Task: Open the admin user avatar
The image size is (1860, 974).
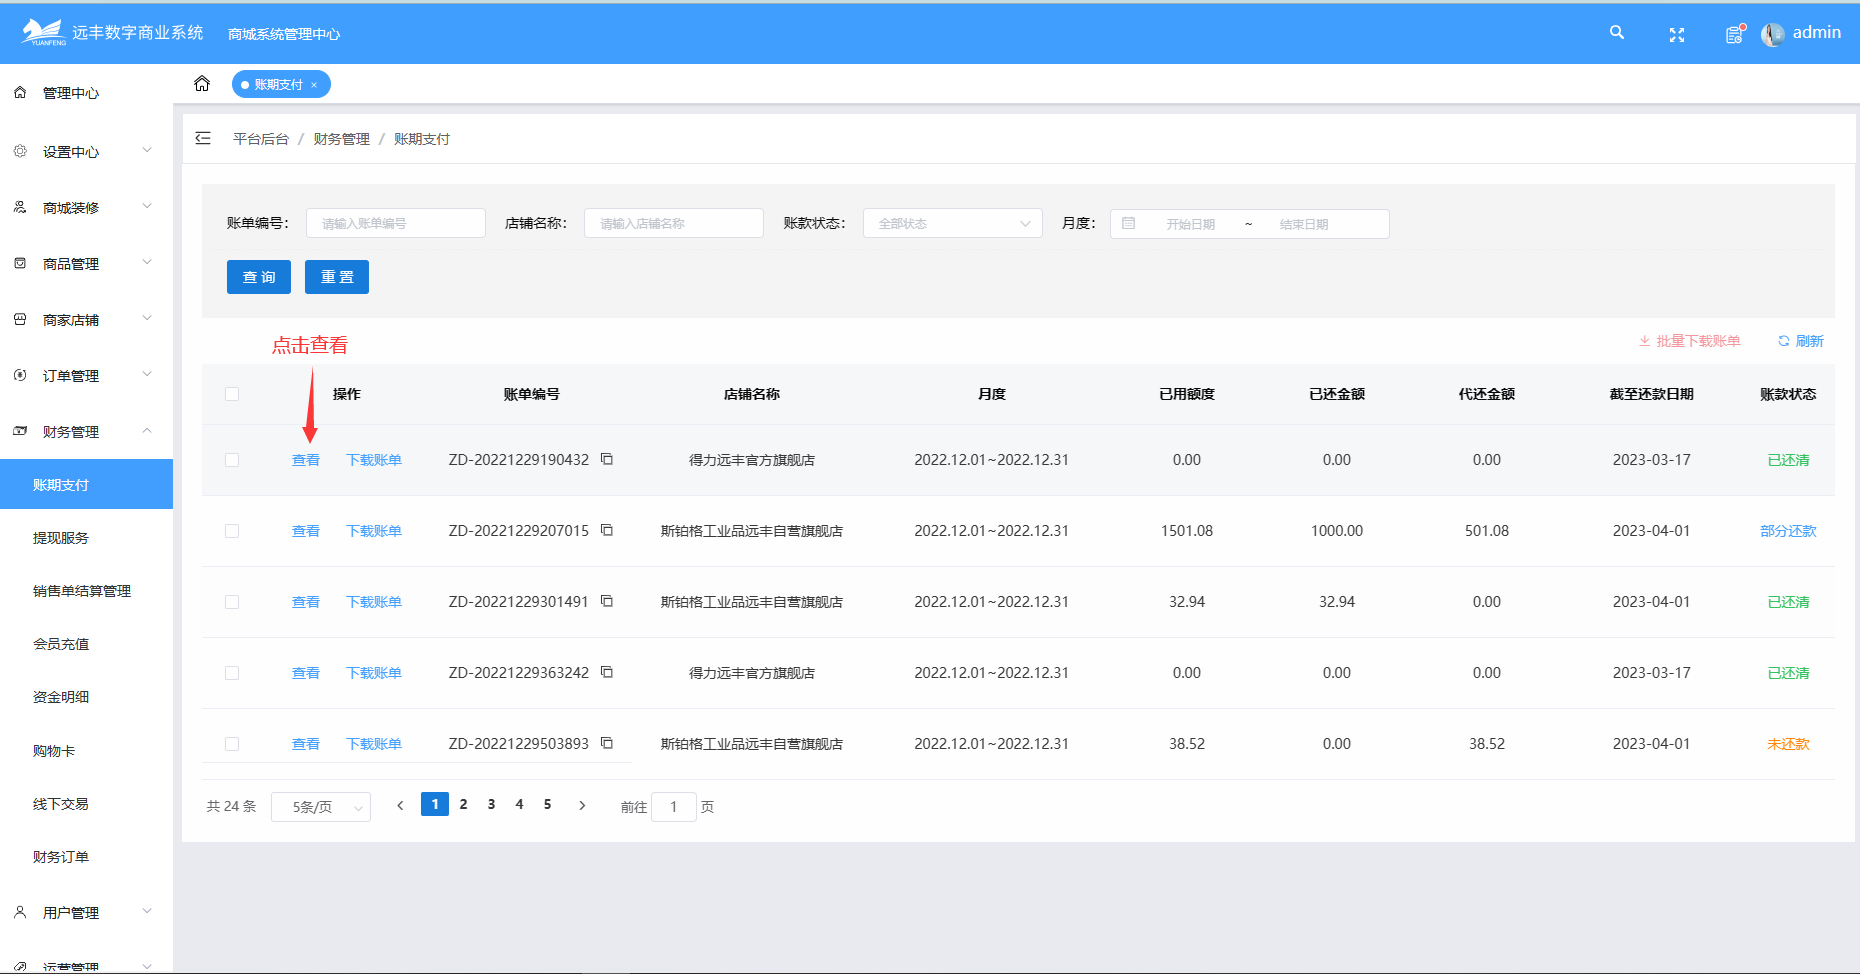Action: [x=1772, y=34]
